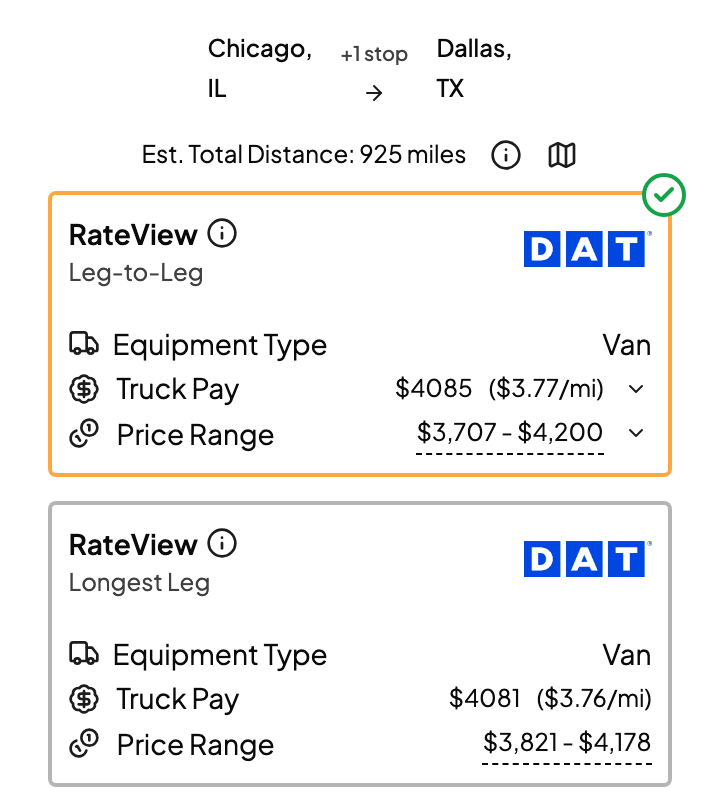
Task: Expand Truck Pay $4085 chevron
Action: tap(636, 389)
